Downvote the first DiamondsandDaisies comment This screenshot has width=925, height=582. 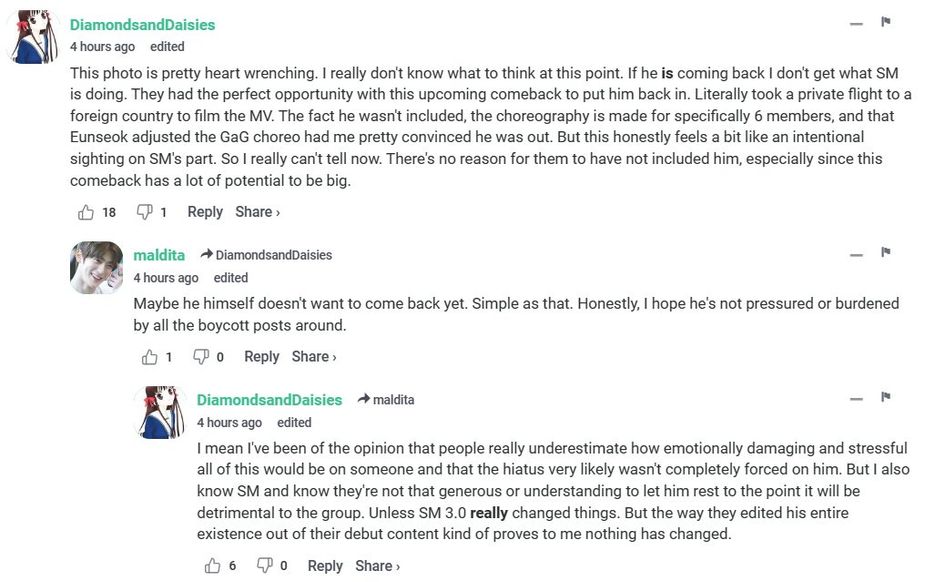tap(144, 212)
